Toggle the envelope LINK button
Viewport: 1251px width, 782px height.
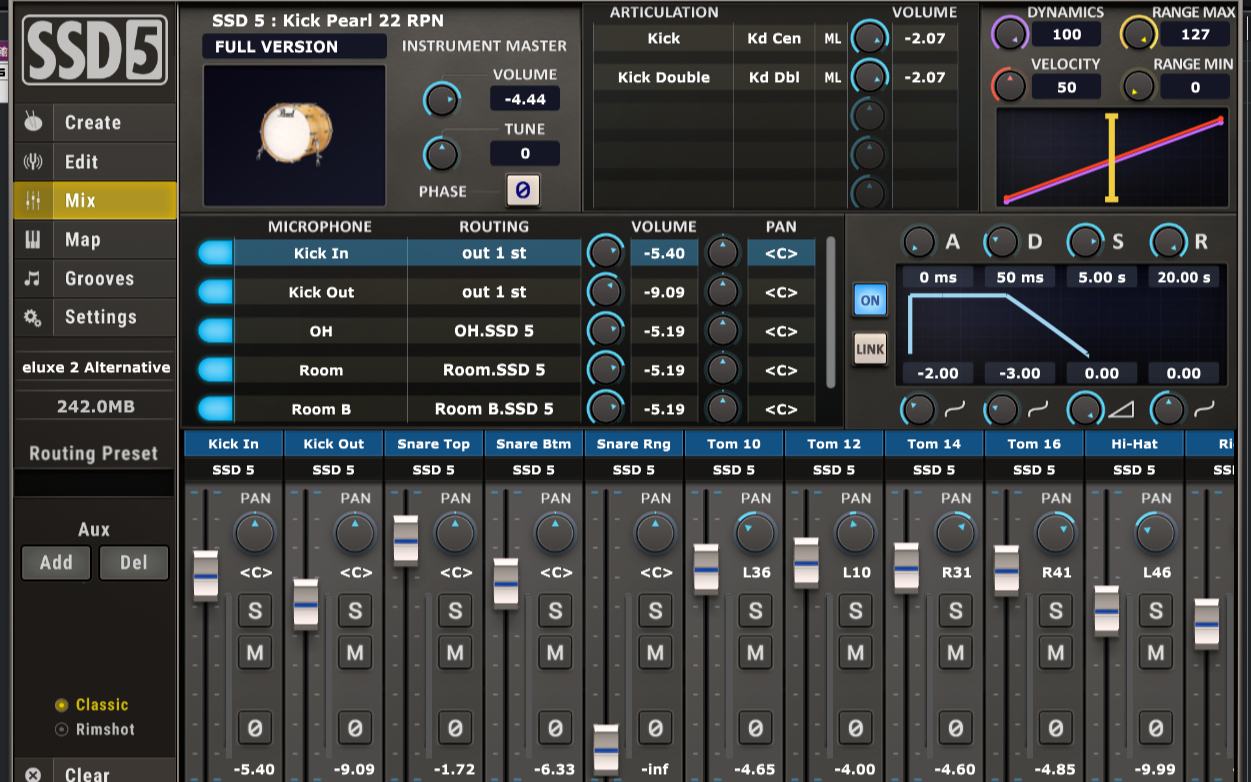point(870,349)
